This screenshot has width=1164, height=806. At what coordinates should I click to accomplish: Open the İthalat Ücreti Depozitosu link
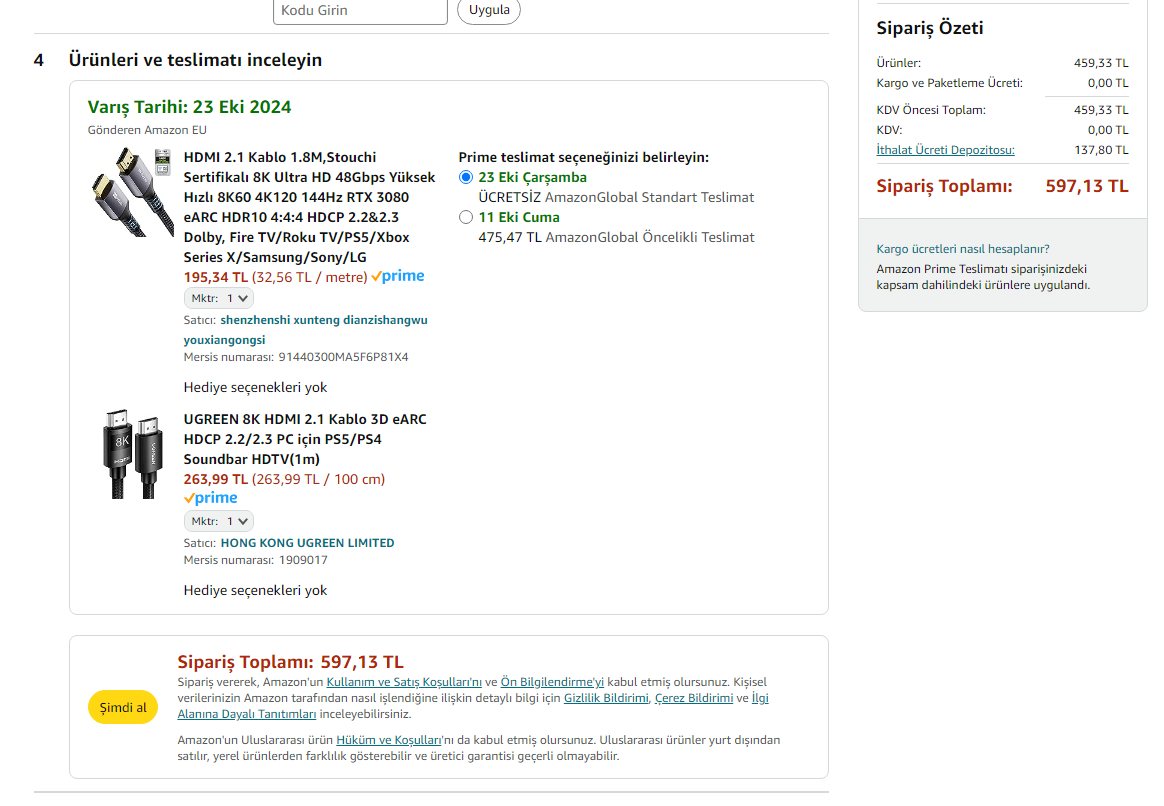point(945,150)
